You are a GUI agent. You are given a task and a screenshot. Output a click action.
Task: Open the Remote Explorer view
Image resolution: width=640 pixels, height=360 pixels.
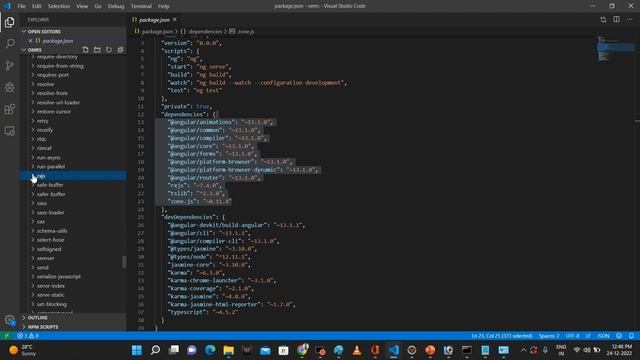9,131
